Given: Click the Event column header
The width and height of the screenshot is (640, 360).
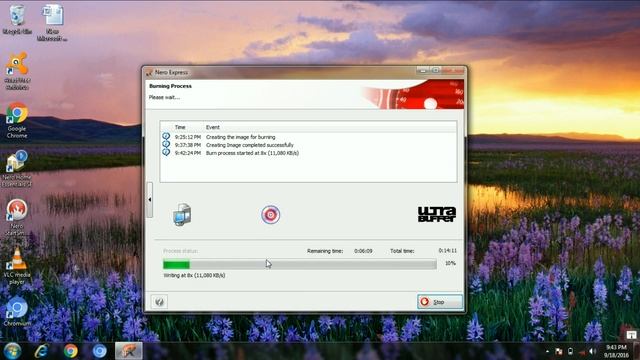Looking at the screenshot, I should click(x=213, y=127).
